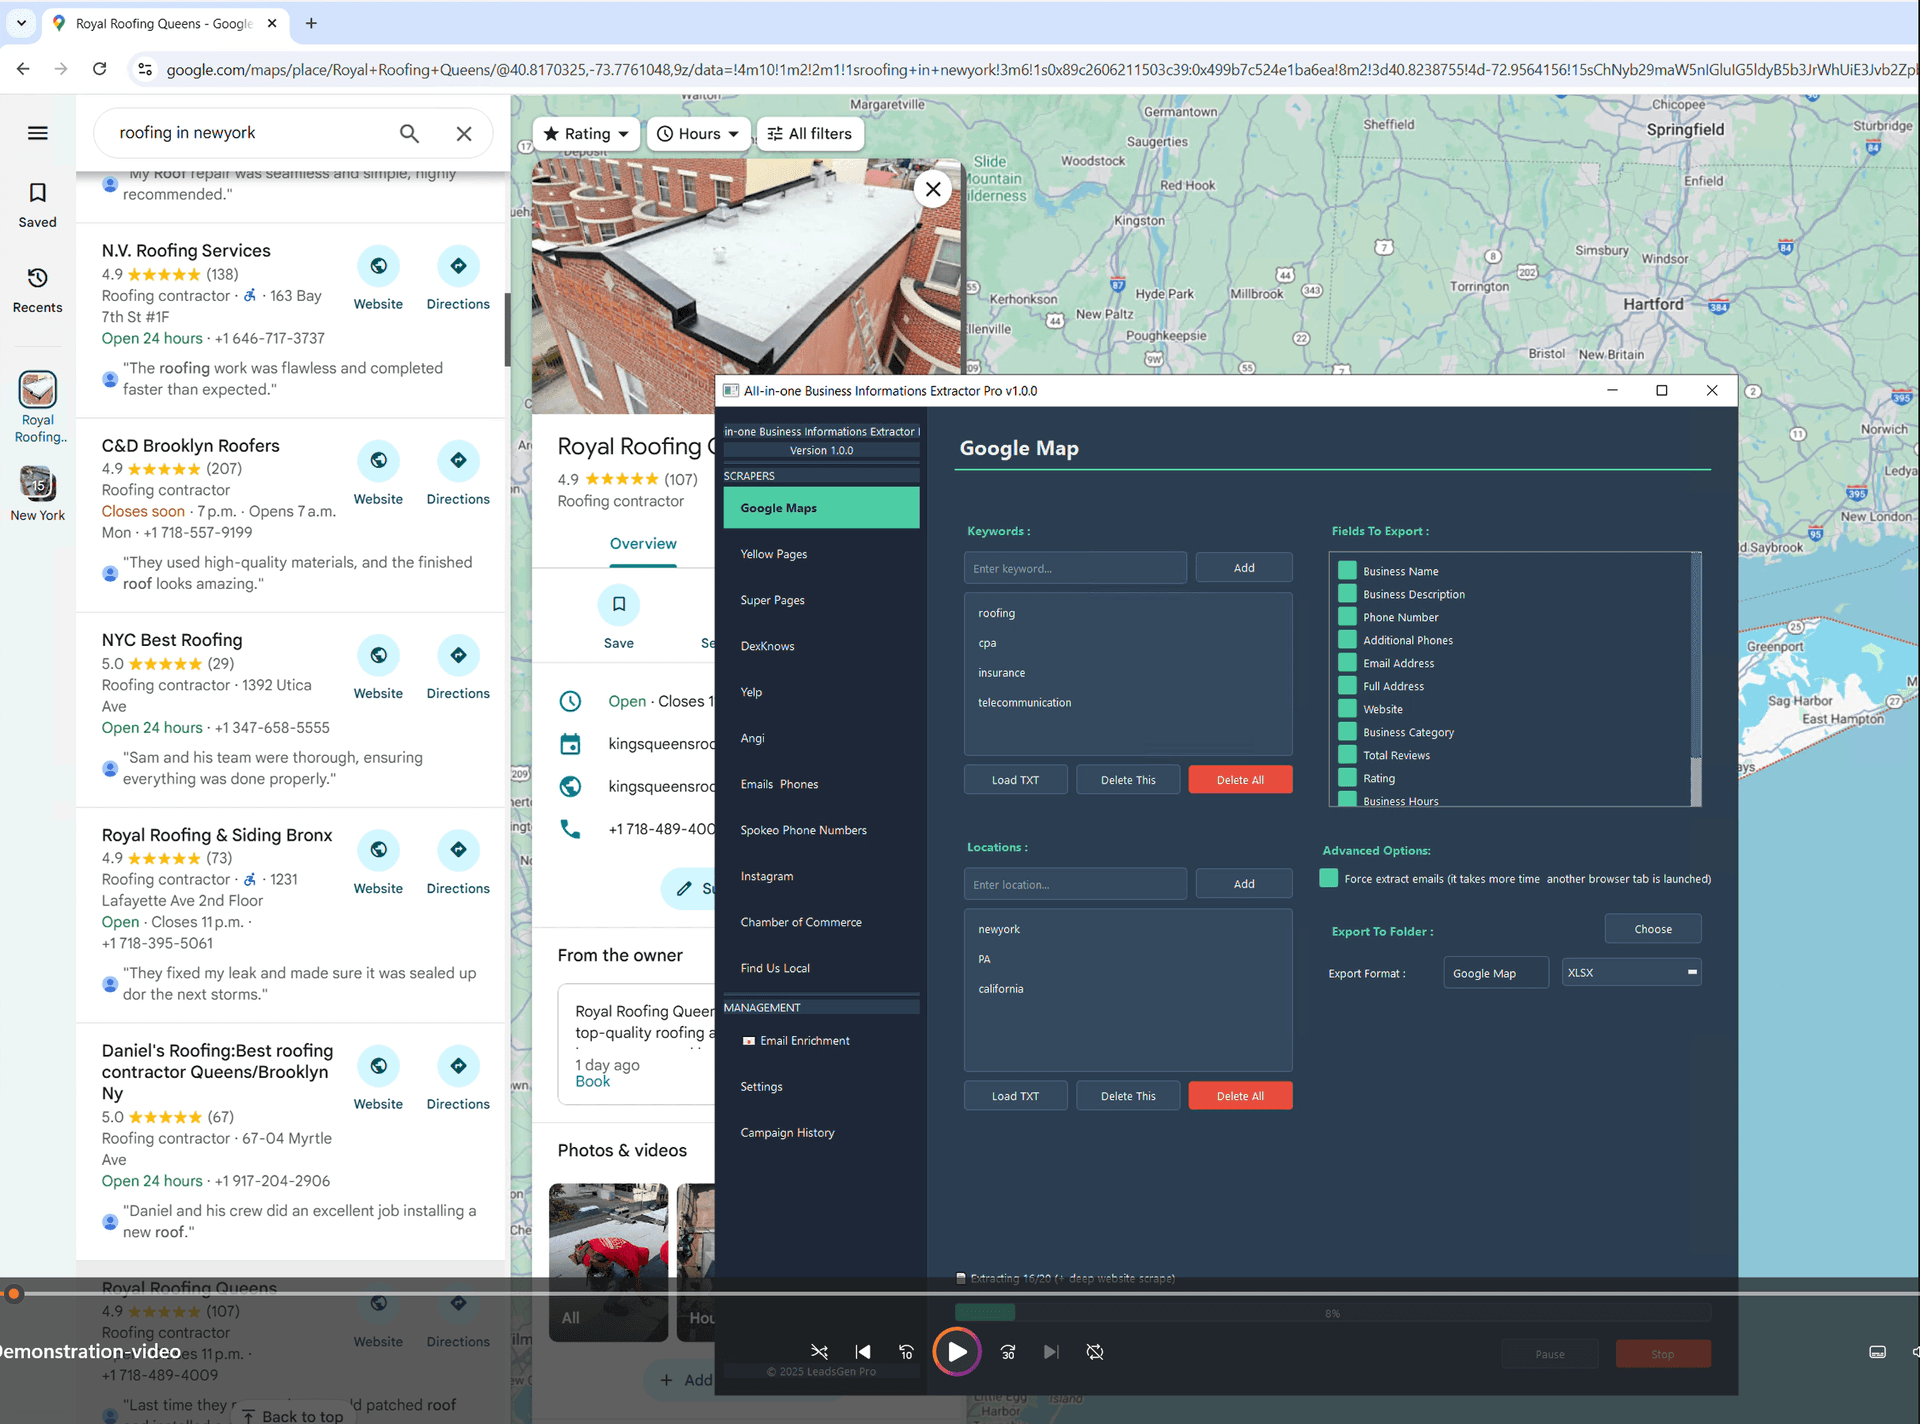Screen dimensions: 1920x1424
Task: Get Directions to NYC Best Roofing
Action: (458, 657)
